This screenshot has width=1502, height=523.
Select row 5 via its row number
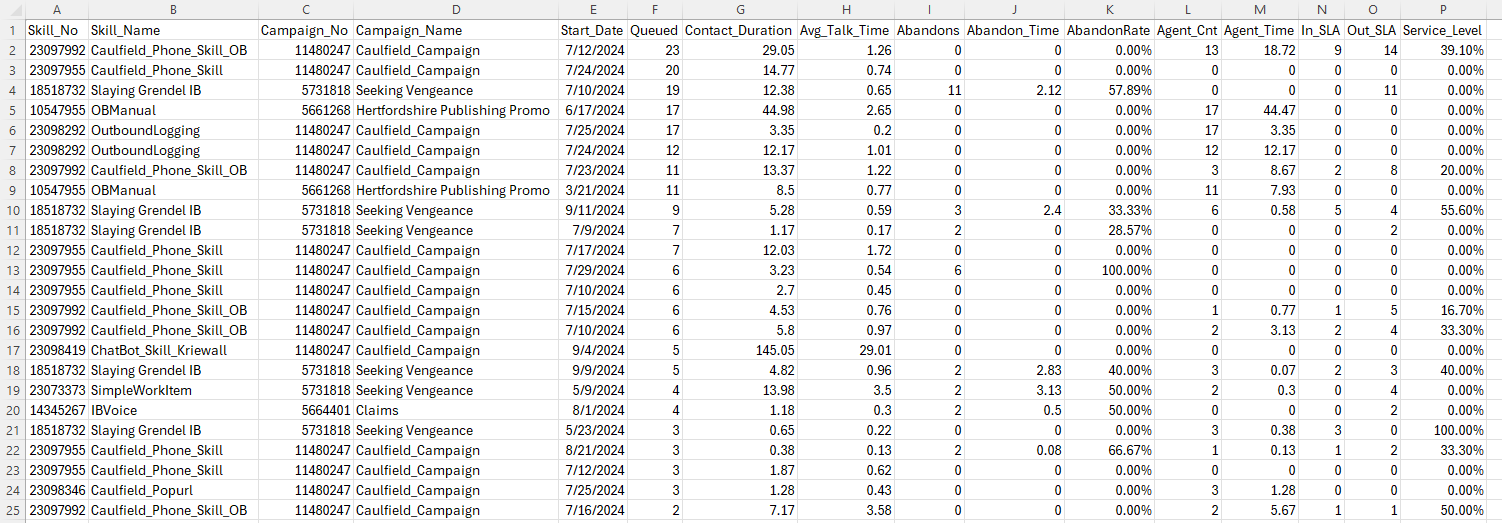[13, 110]
